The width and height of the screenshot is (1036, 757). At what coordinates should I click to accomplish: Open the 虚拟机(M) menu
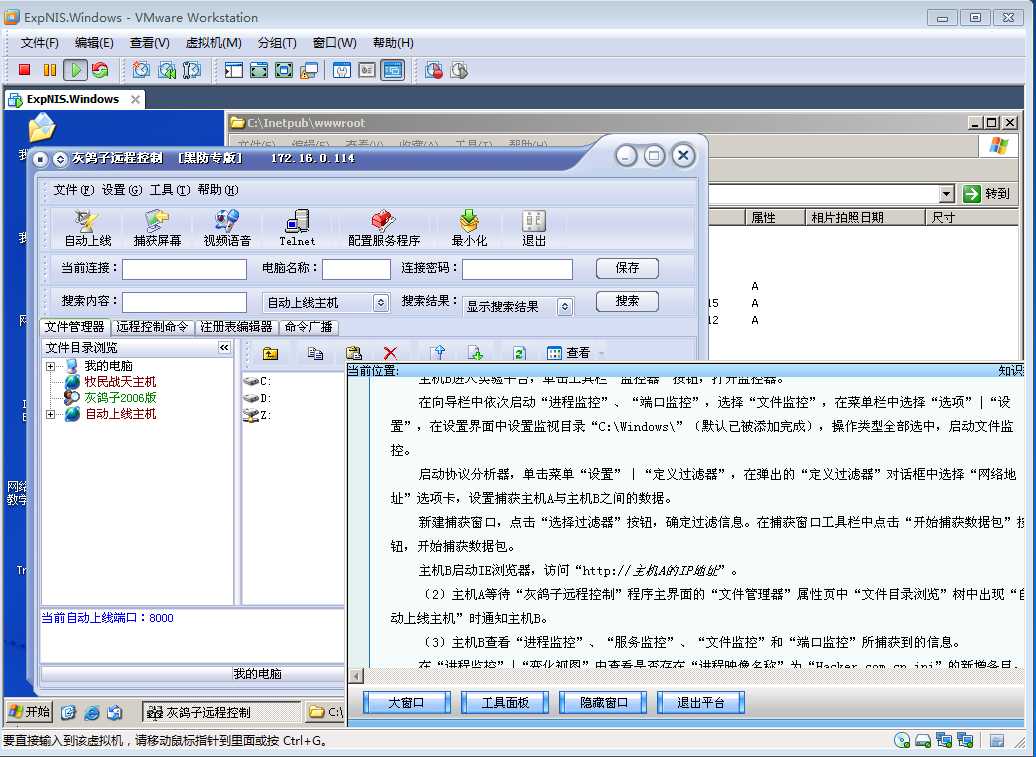tap(213, 43)
